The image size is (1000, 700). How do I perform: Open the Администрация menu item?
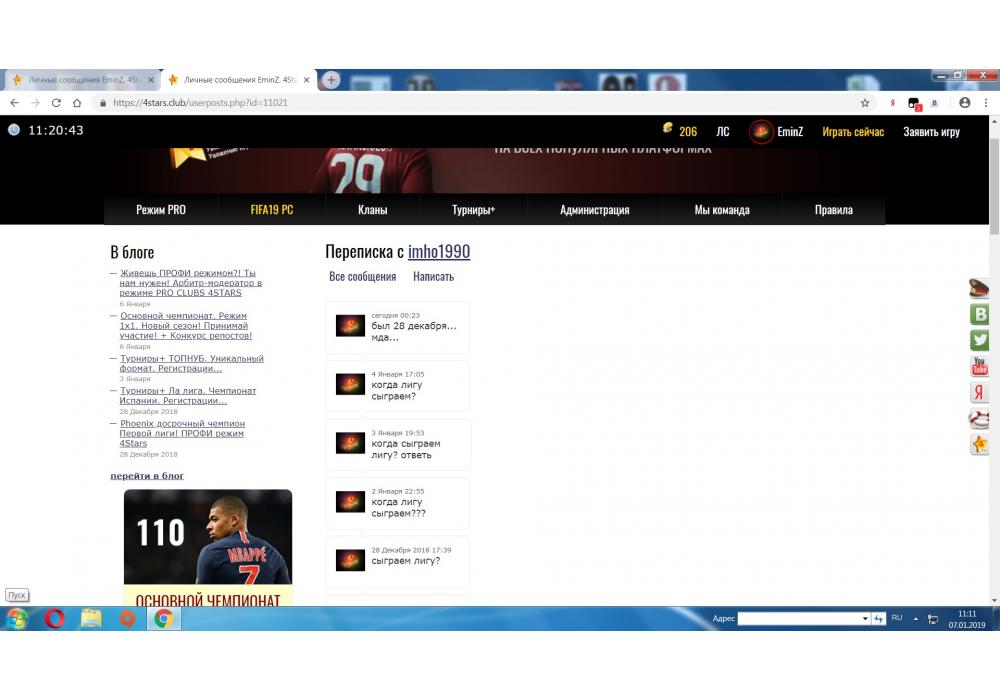(594, 210)
